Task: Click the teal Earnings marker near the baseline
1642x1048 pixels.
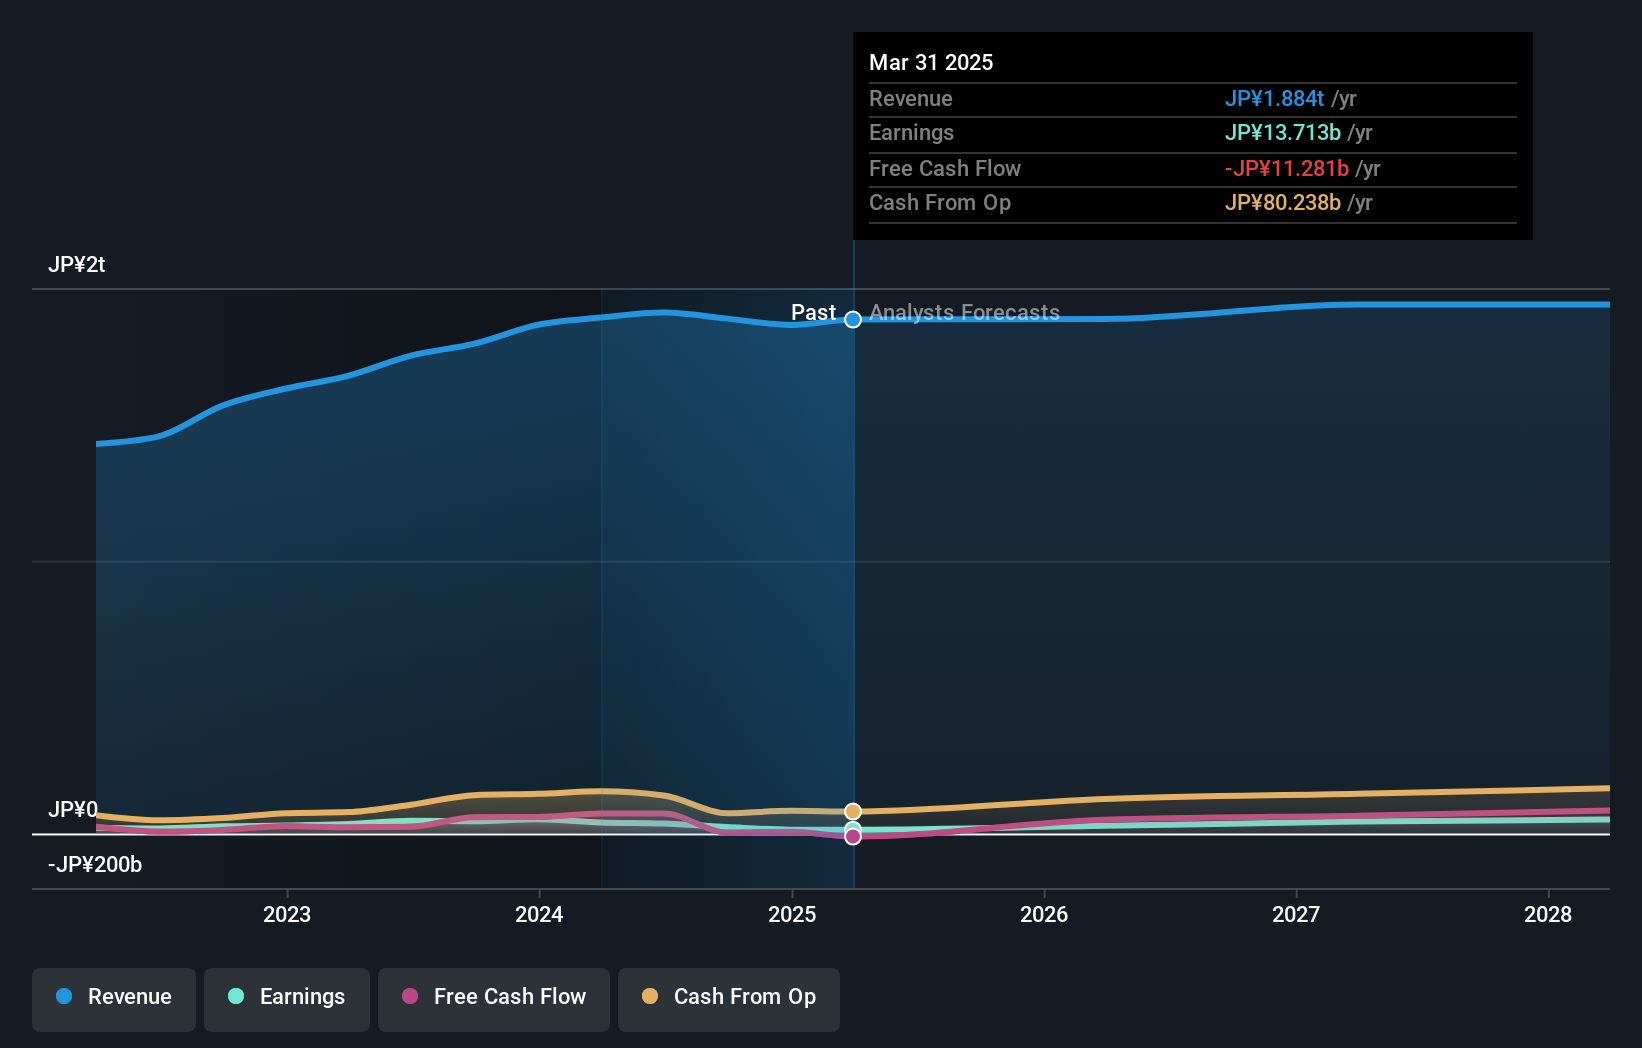Action: click(x=853, y=828)
